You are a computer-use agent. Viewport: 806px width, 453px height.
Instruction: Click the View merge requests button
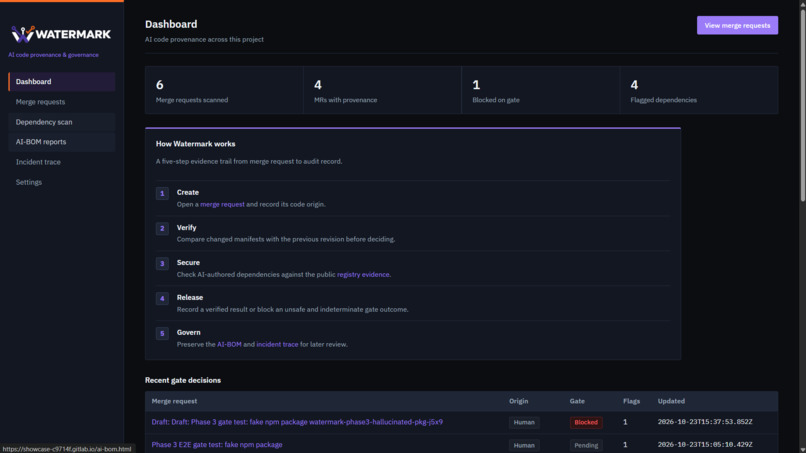[x=737, y=25]
